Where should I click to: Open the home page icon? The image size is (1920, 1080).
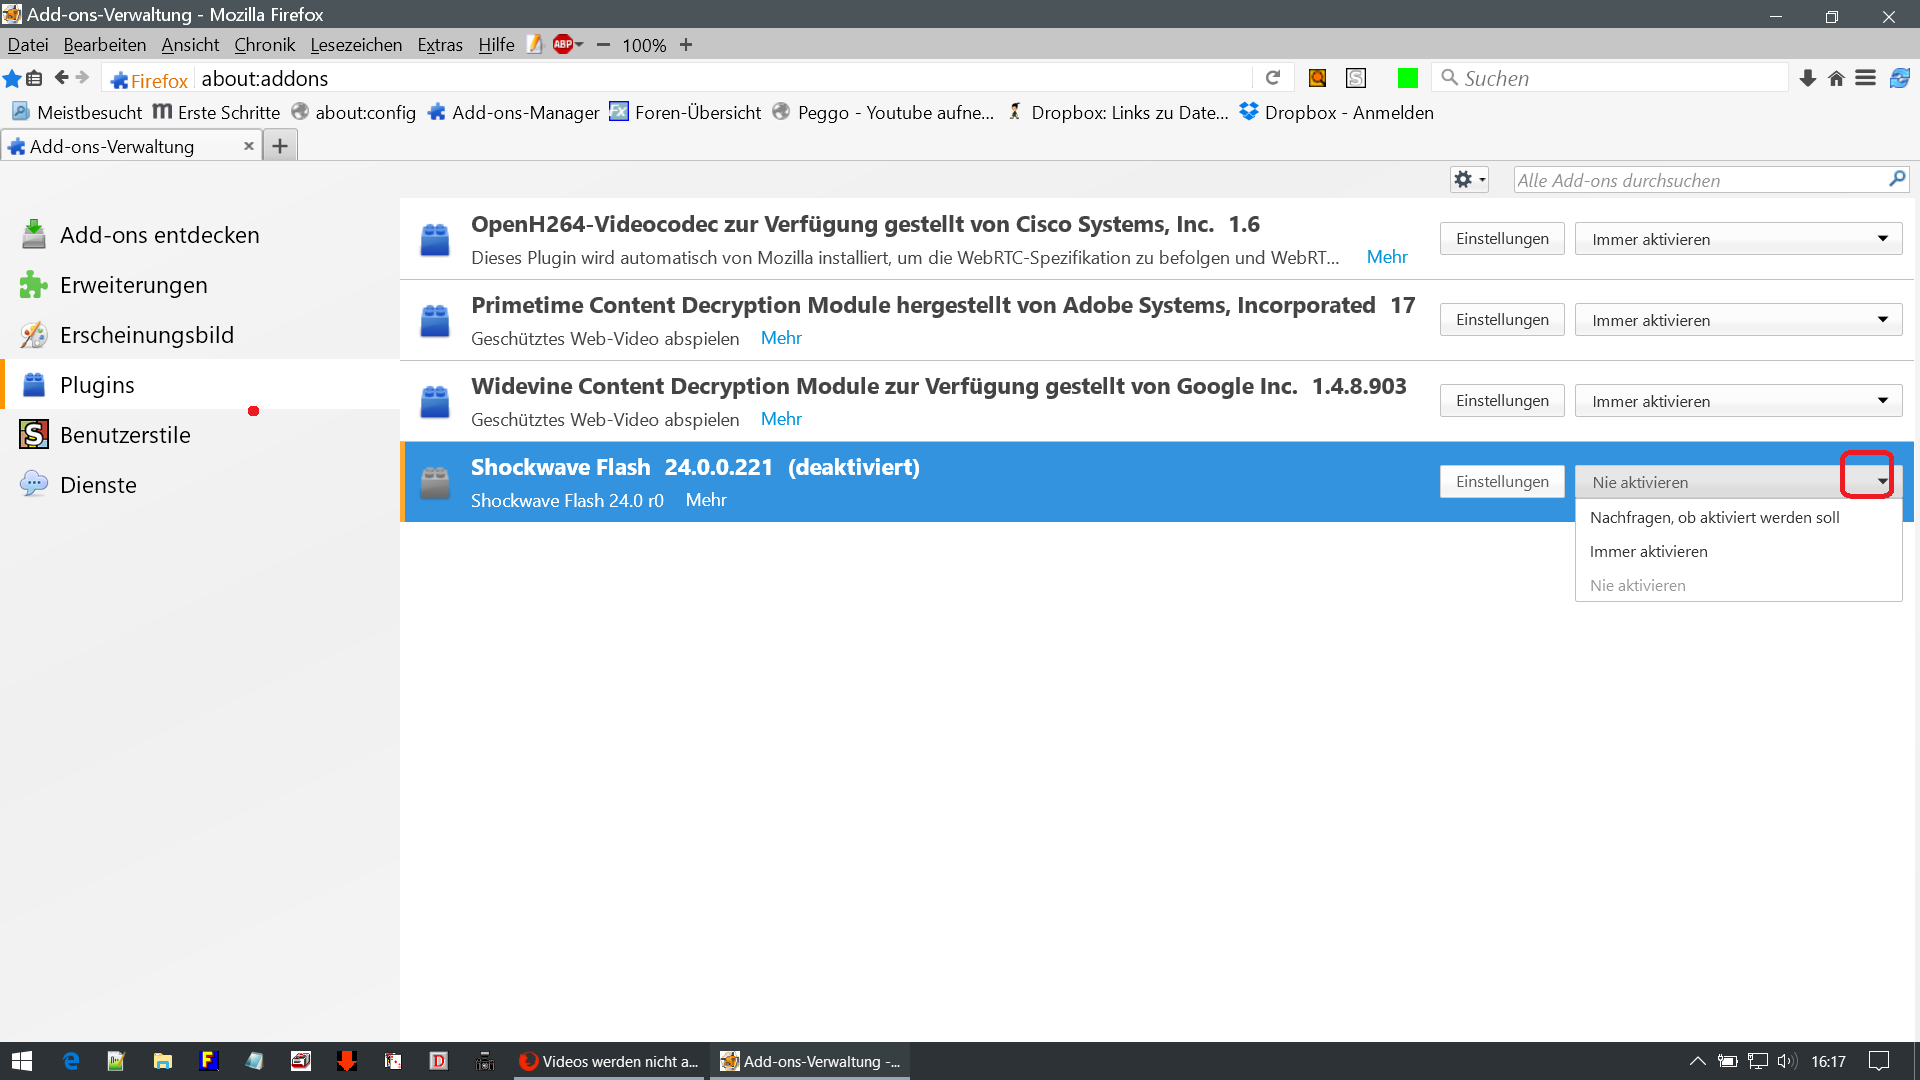point(1836,78)
